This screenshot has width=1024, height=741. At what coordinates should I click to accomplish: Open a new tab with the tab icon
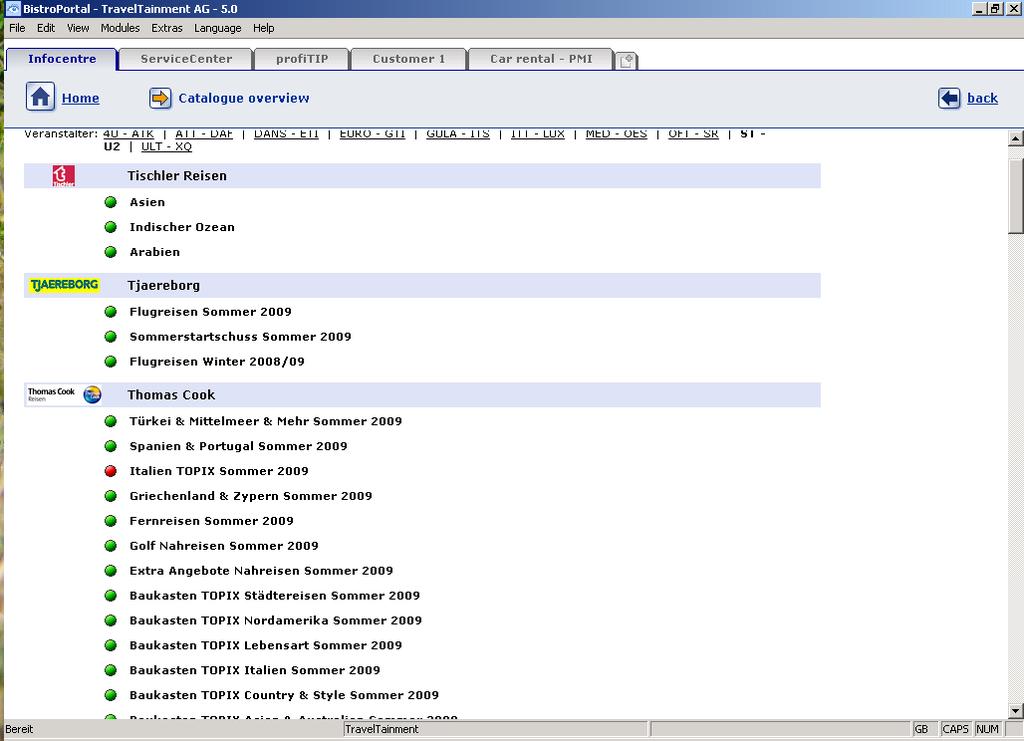pyautogui.click(x=626, y=61)
